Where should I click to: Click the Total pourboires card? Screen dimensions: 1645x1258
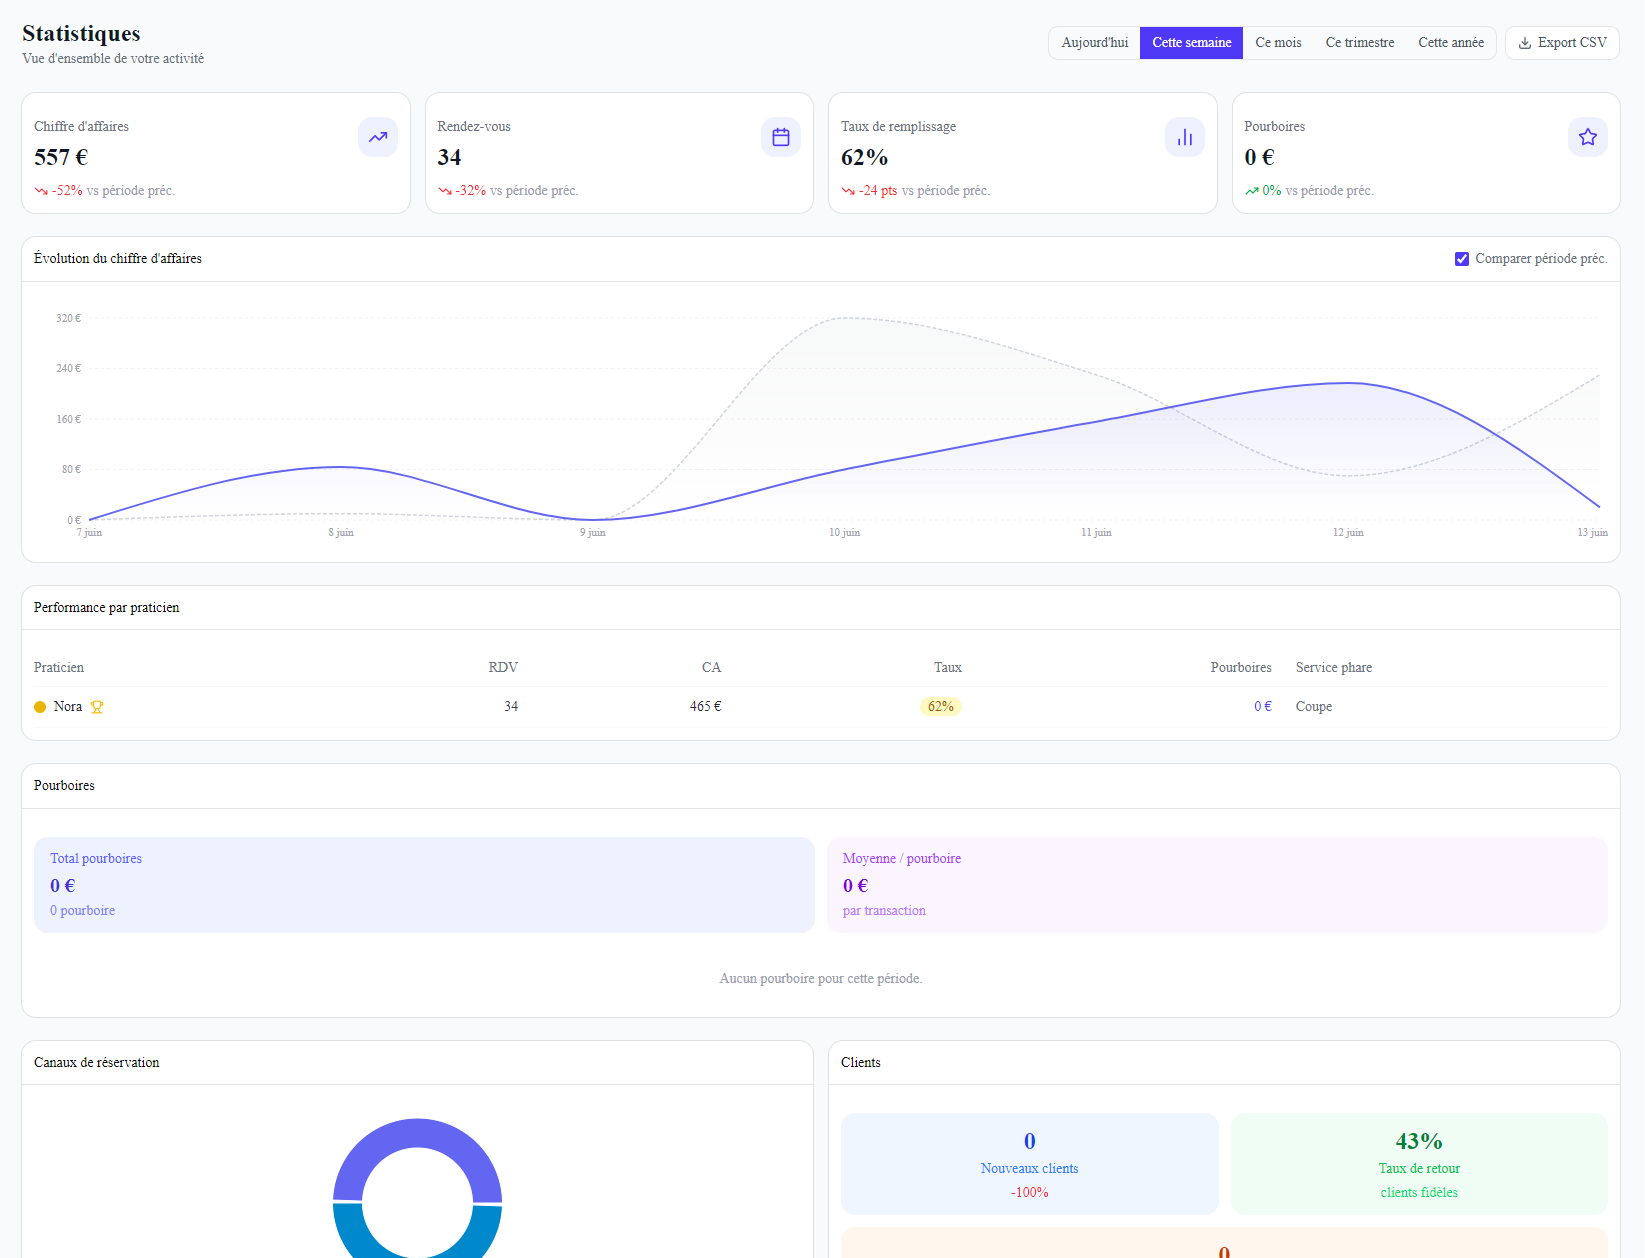[425, 885]
